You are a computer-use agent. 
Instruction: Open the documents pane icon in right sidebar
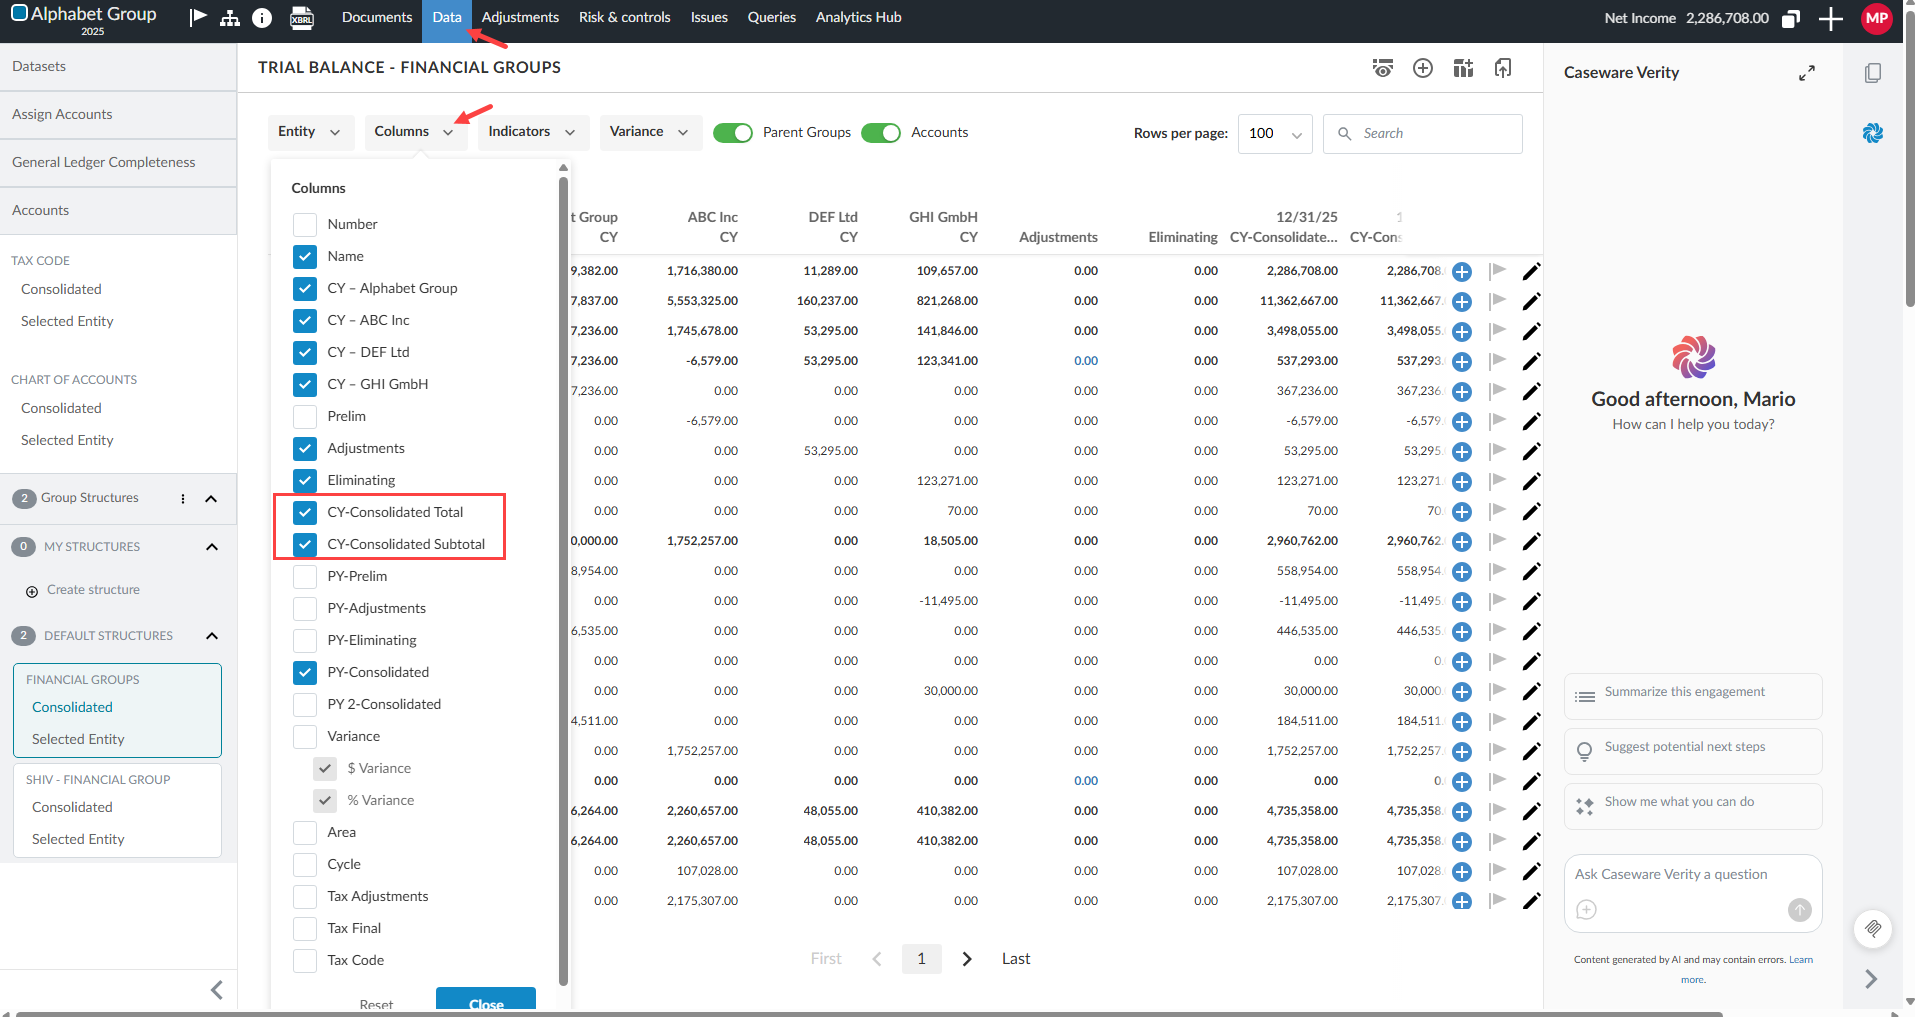tap(1873, 73)
